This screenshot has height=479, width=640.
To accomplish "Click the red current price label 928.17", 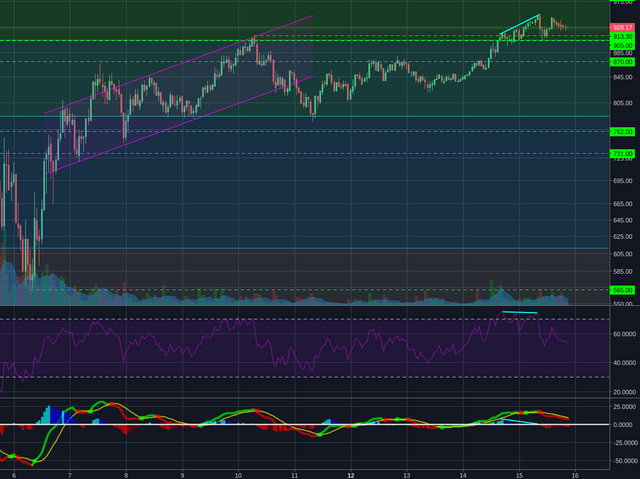I will pos(622,28).
